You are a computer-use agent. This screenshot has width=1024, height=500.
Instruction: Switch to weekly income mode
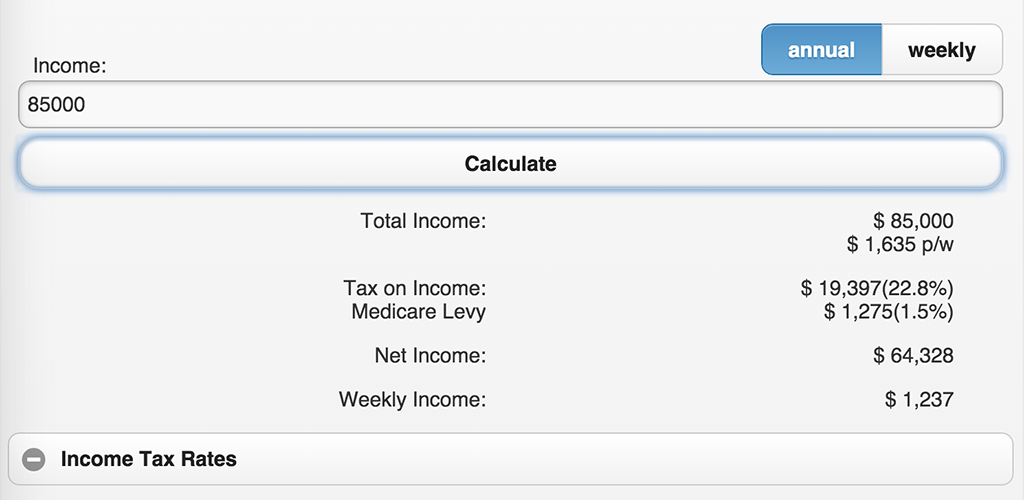point(941,50)
